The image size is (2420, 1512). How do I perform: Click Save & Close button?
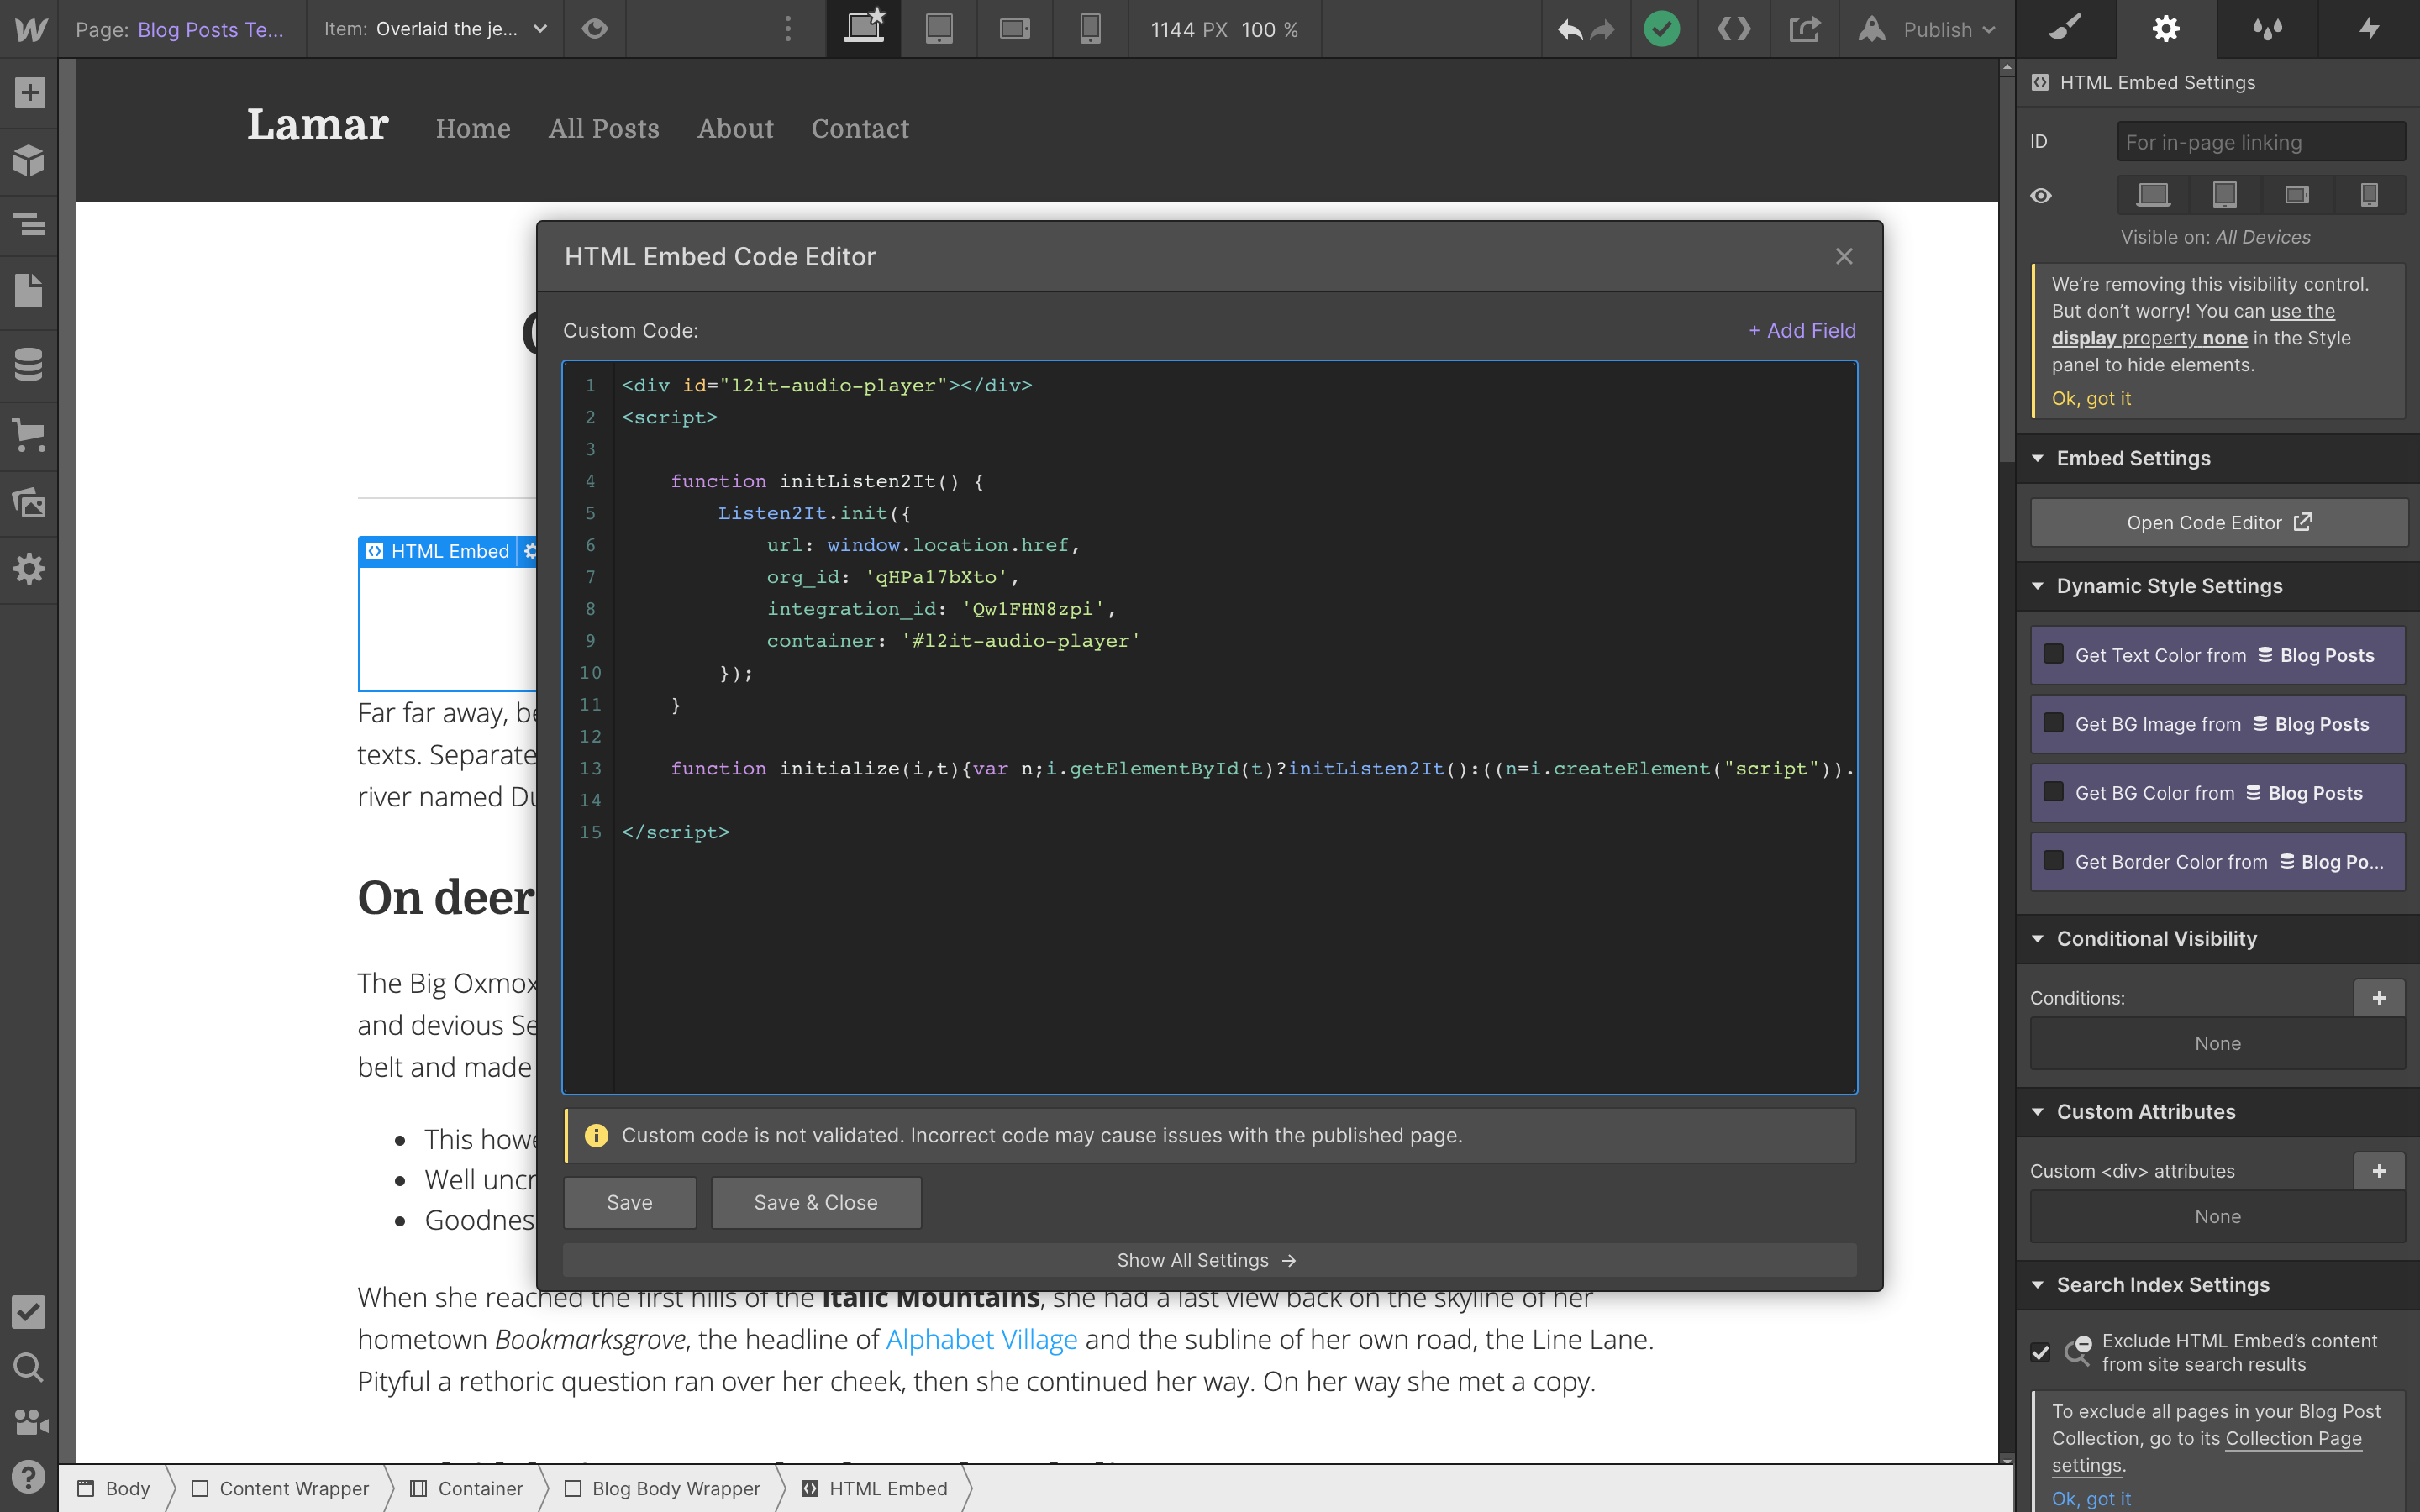pos(815,1202)
